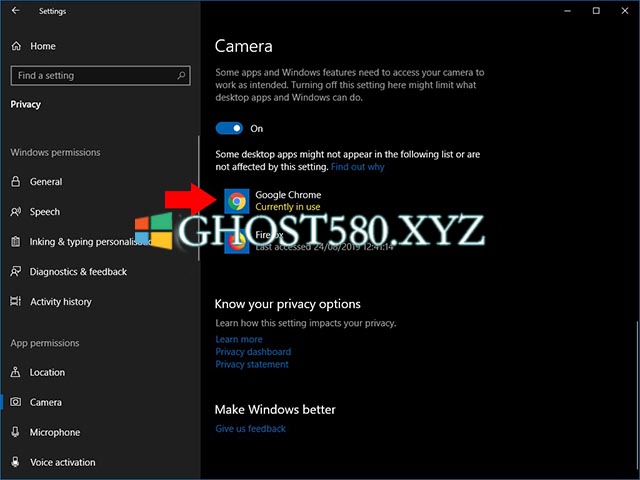Screen dimensions: 640x480
Task: Open the General privacy page
Action: pos(46,182)
